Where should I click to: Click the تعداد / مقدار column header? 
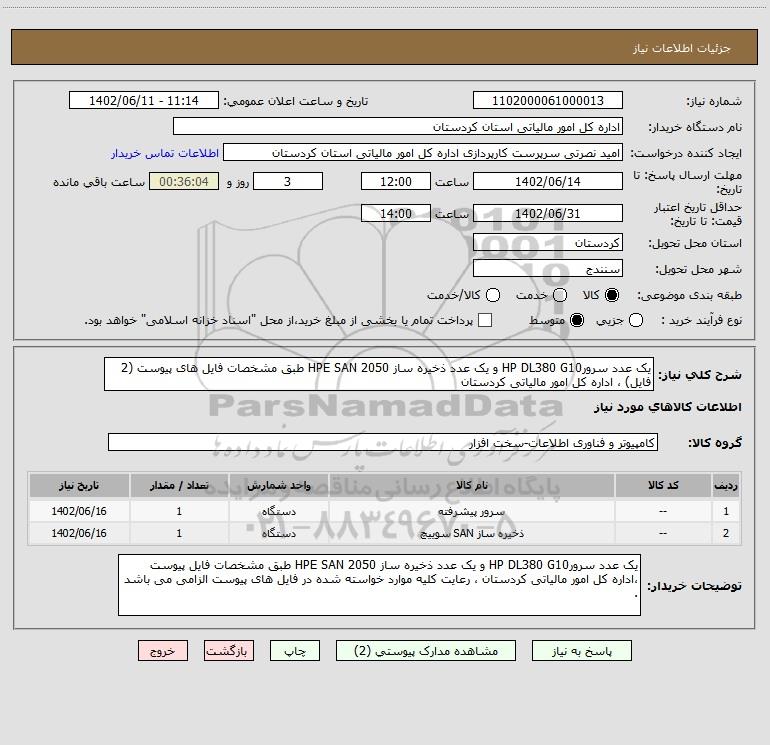click(179, 486)
